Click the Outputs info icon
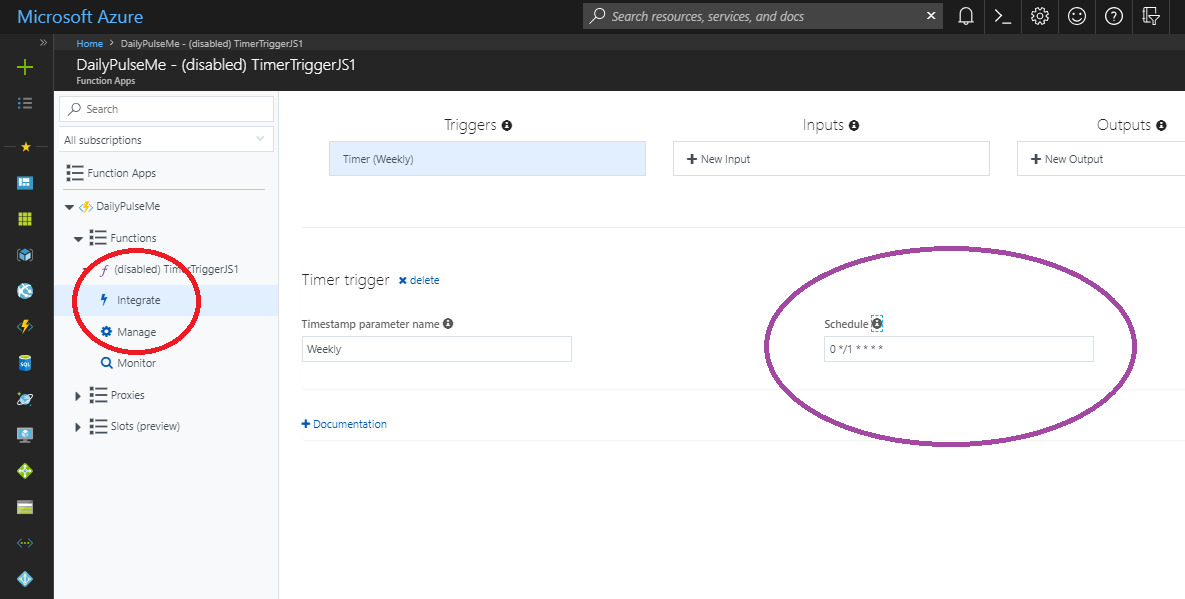 (x=1161, y=125)
